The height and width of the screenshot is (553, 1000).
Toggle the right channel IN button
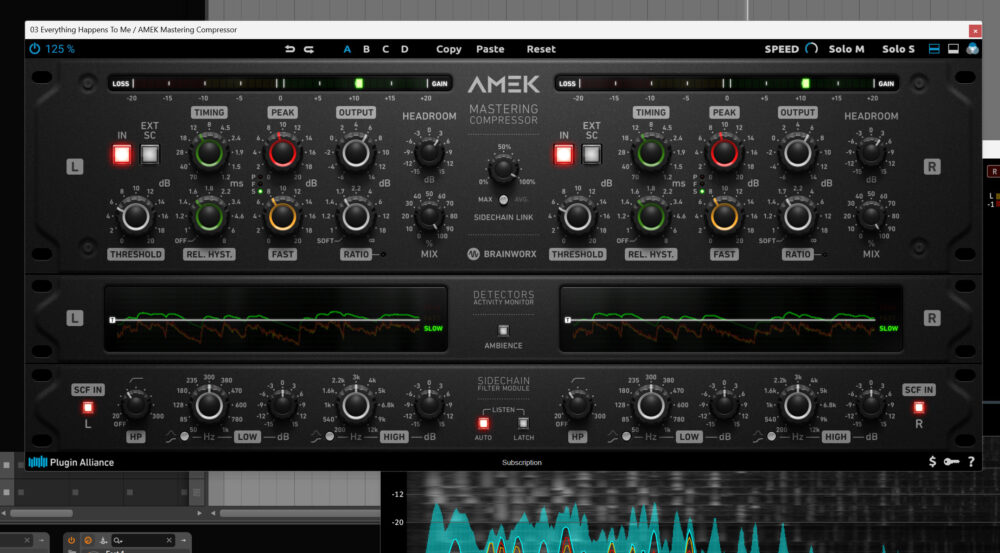click(x=564, y=154)
